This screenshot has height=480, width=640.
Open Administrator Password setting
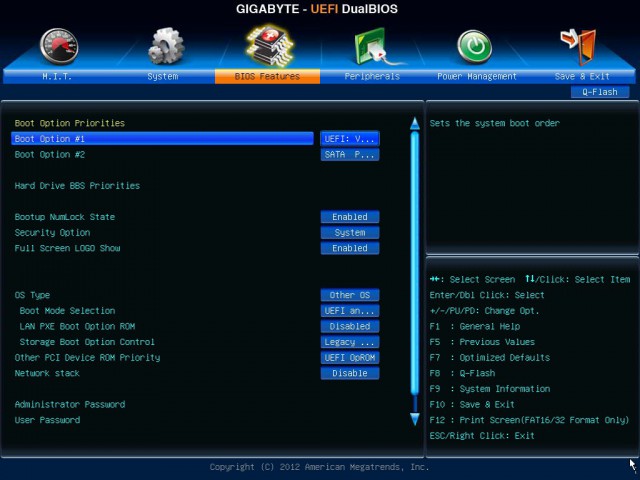tap(70, 404)
